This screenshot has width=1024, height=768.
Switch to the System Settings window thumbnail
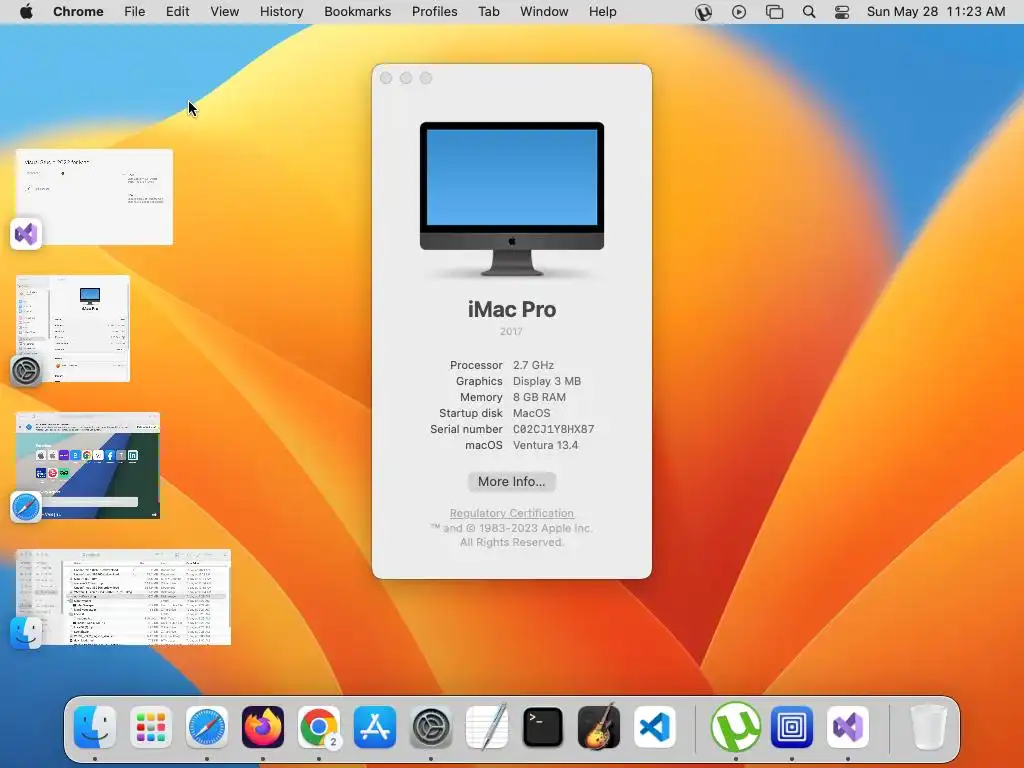(73, 328)
